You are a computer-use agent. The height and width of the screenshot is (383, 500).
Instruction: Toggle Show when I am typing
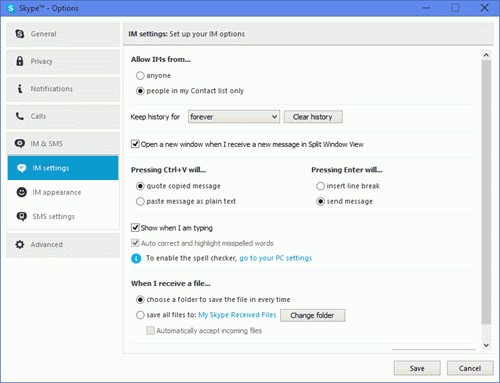pos(135,228)
